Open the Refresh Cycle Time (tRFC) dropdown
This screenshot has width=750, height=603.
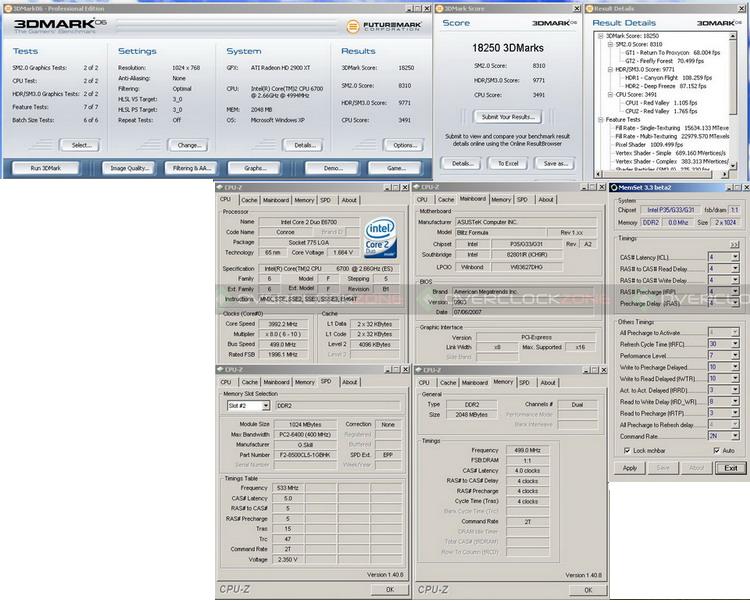point(735,344)
